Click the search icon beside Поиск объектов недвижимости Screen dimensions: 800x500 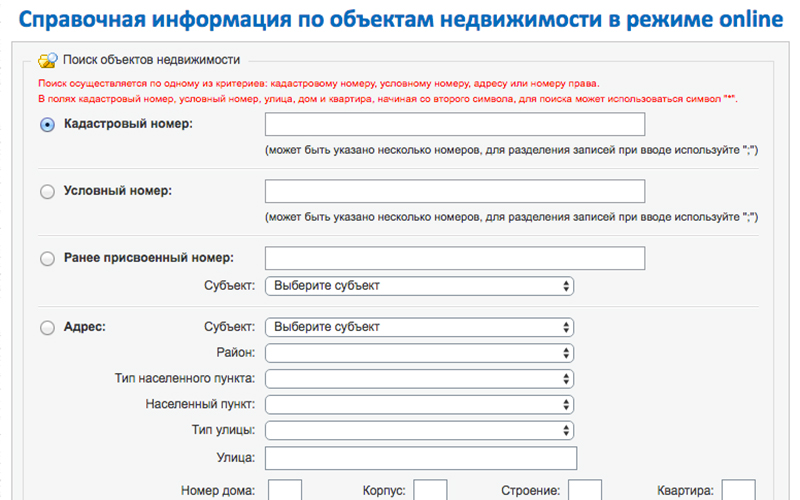click(47, 60)
